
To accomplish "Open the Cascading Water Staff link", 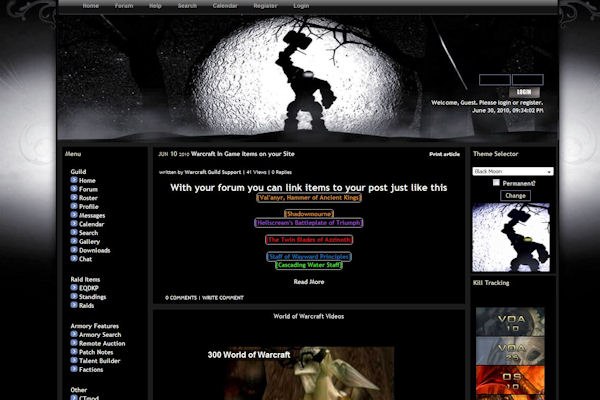I will tap(309, 265).
